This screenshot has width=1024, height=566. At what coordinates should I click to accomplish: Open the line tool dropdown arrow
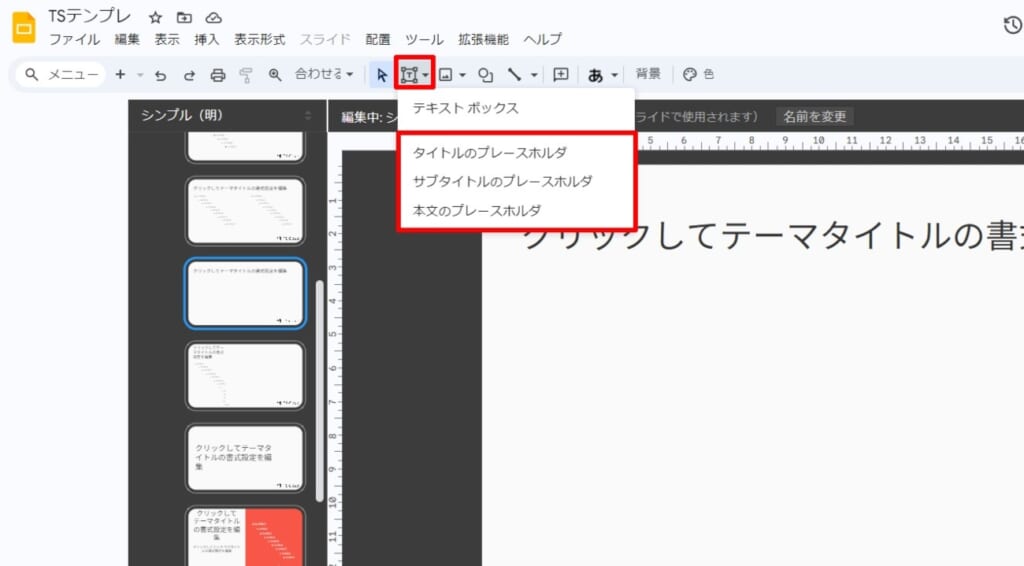click(x=534, y=75)
